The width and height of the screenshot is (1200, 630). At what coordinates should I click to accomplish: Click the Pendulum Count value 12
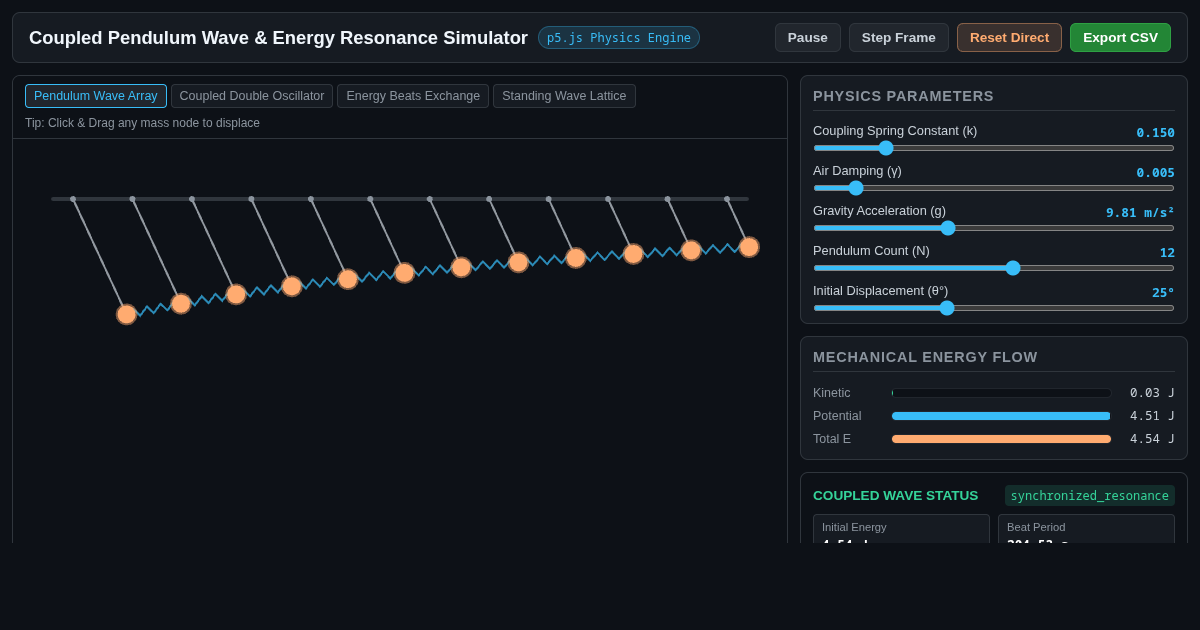tap(1167, 252)
